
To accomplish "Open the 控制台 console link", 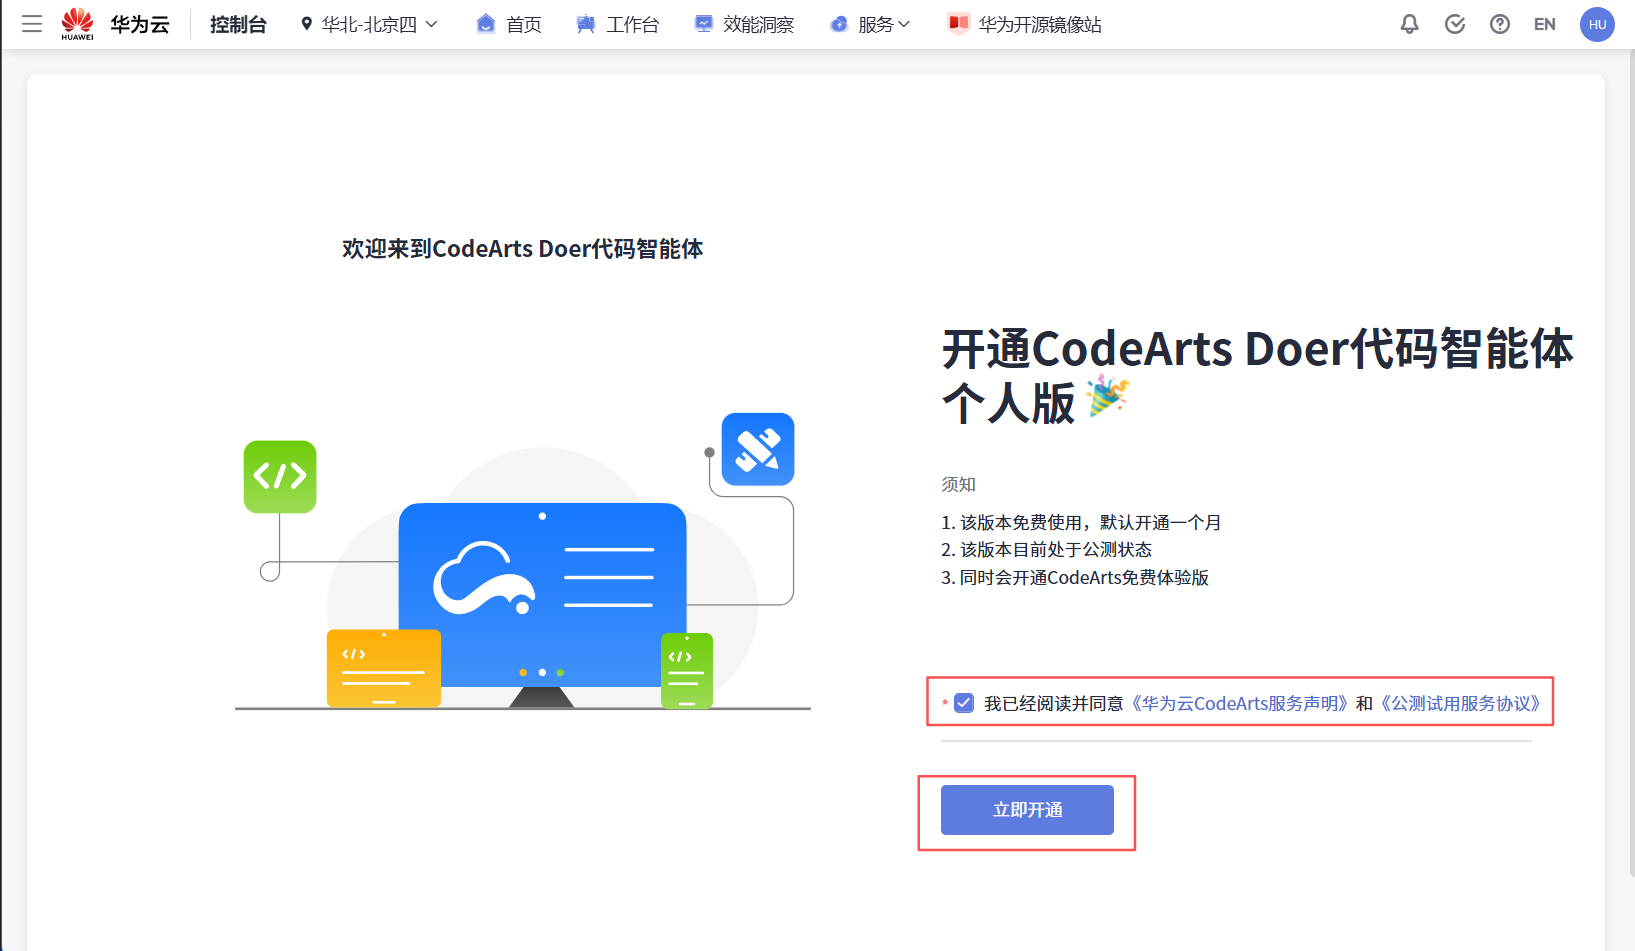I will pyautogui.click(x=238, y=24).
